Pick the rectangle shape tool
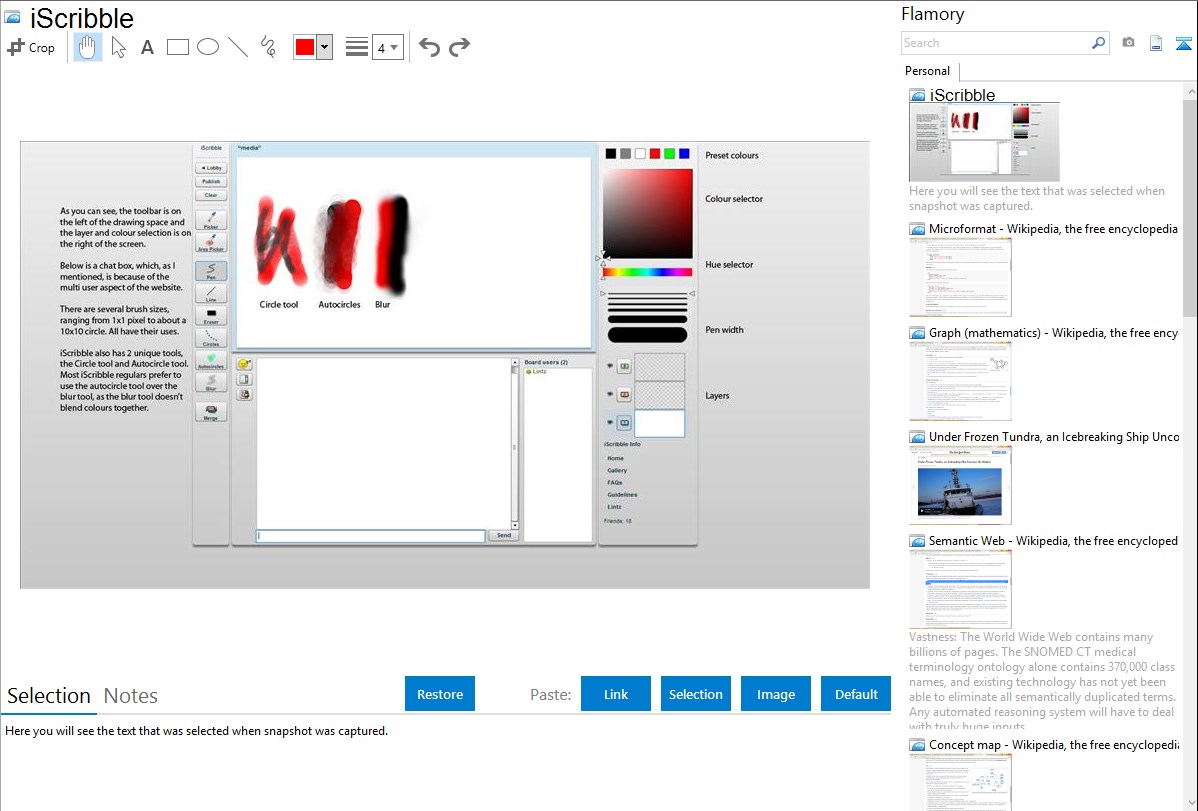 (x=177, y=47)
